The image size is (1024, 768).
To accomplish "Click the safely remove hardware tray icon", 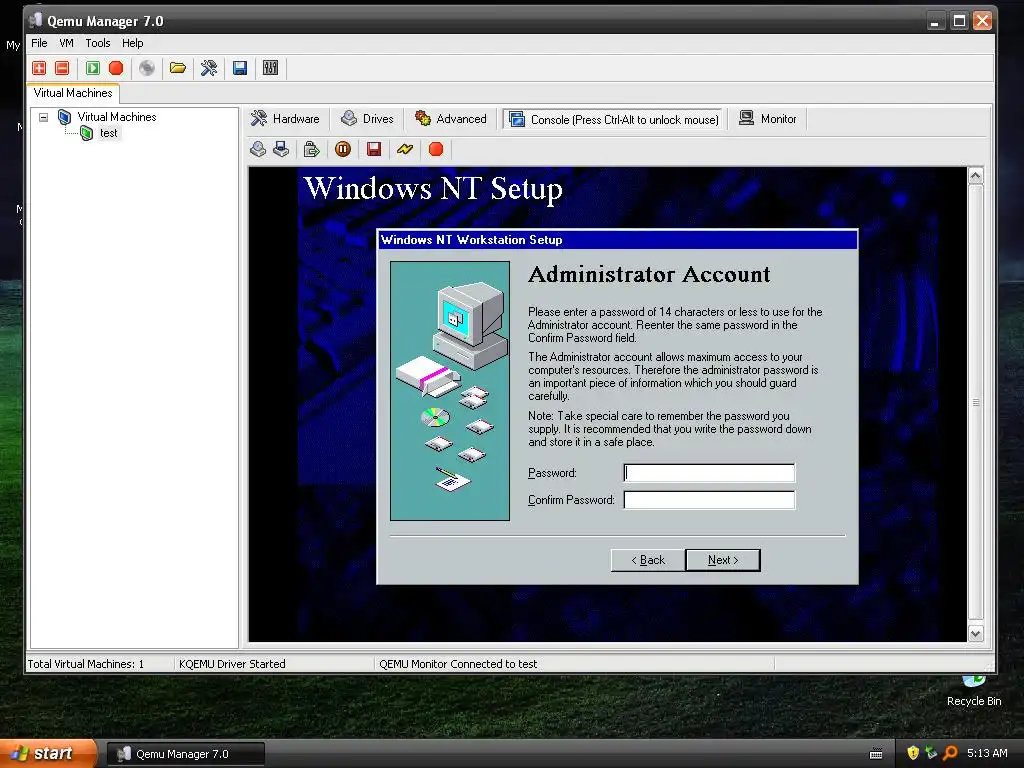I will (931, 753).
